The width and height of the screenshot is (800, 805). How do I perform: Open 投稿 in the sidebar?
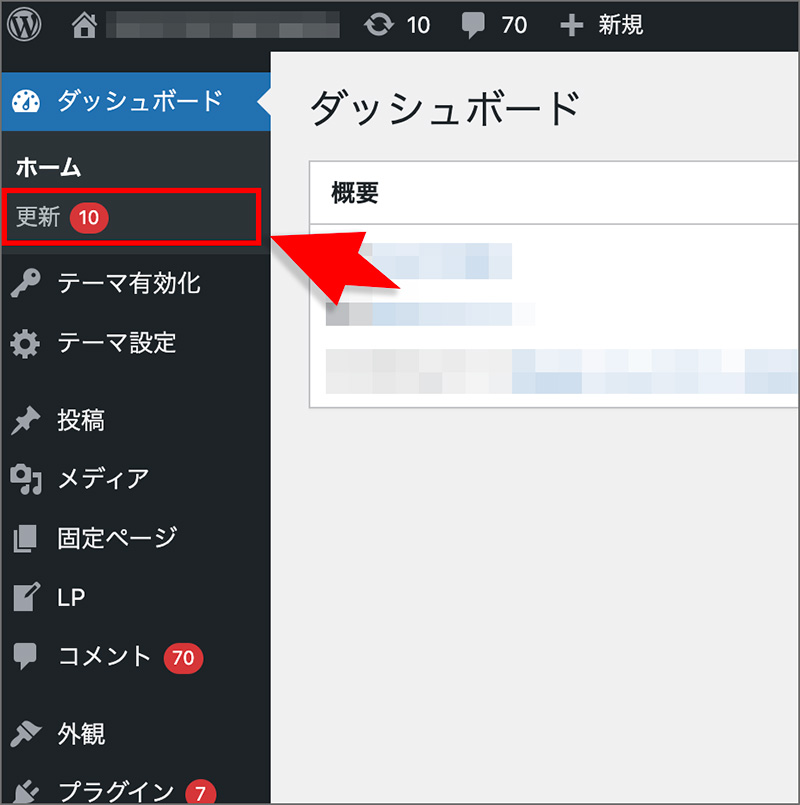[136, 420]
